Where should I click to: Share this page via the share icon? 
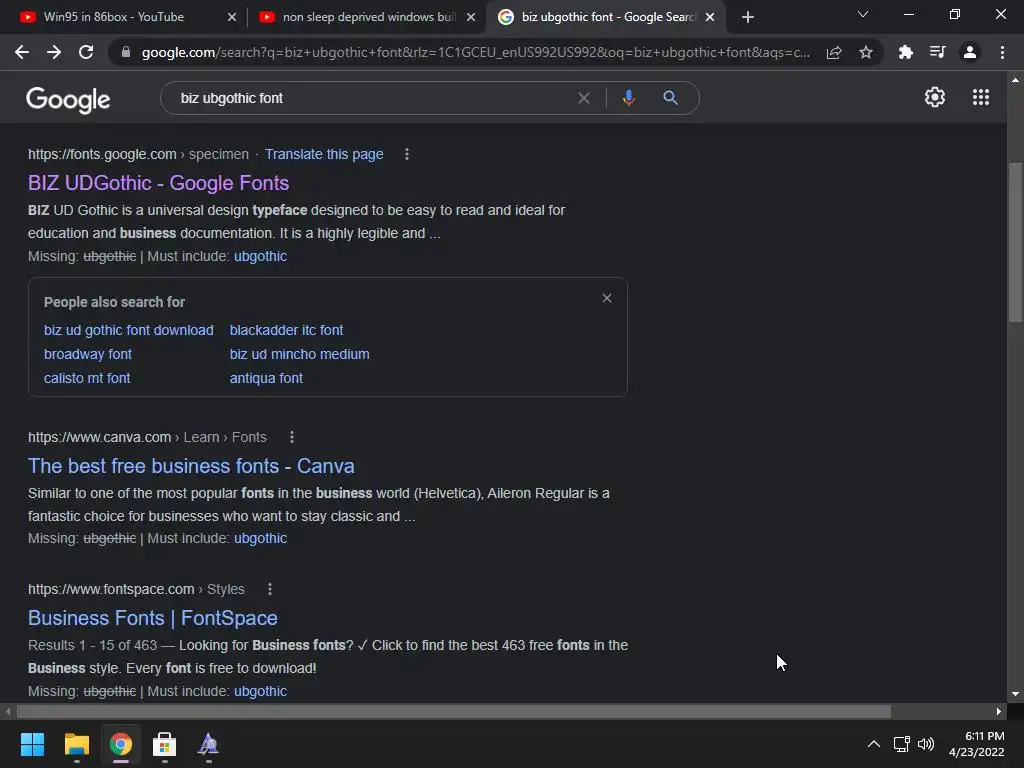(x=834, y=52)
